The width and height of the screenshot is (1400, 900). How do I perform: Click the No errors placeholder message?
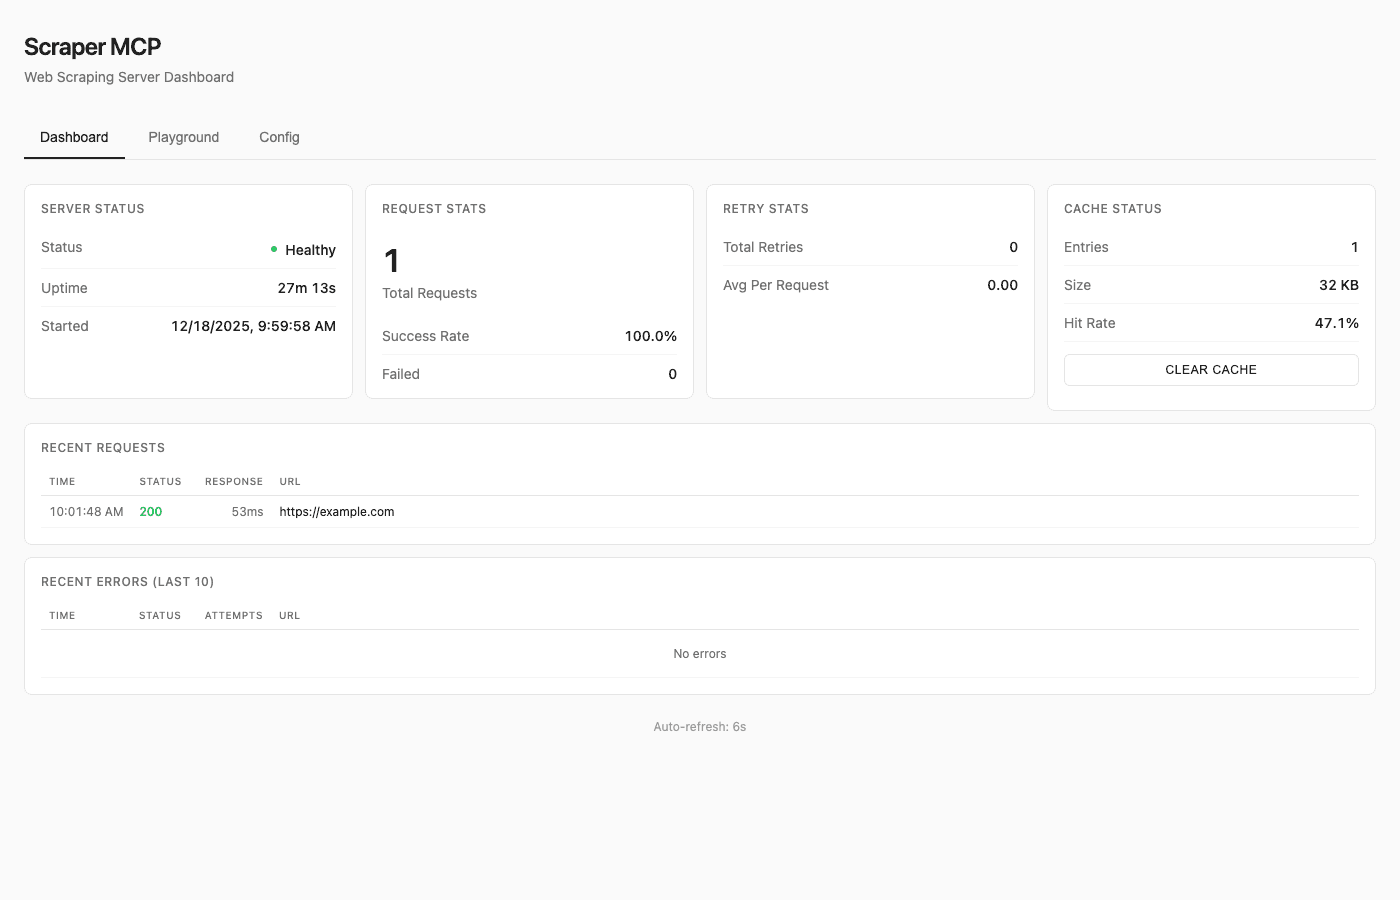699,653
